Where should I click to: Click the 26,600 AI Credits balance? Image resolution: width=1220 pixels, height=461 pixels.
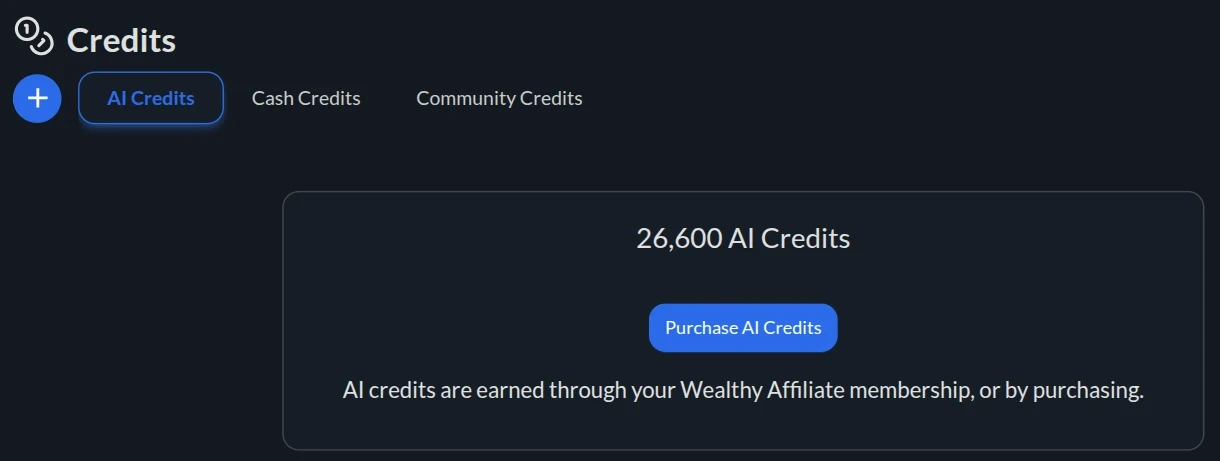coord(743,239)
